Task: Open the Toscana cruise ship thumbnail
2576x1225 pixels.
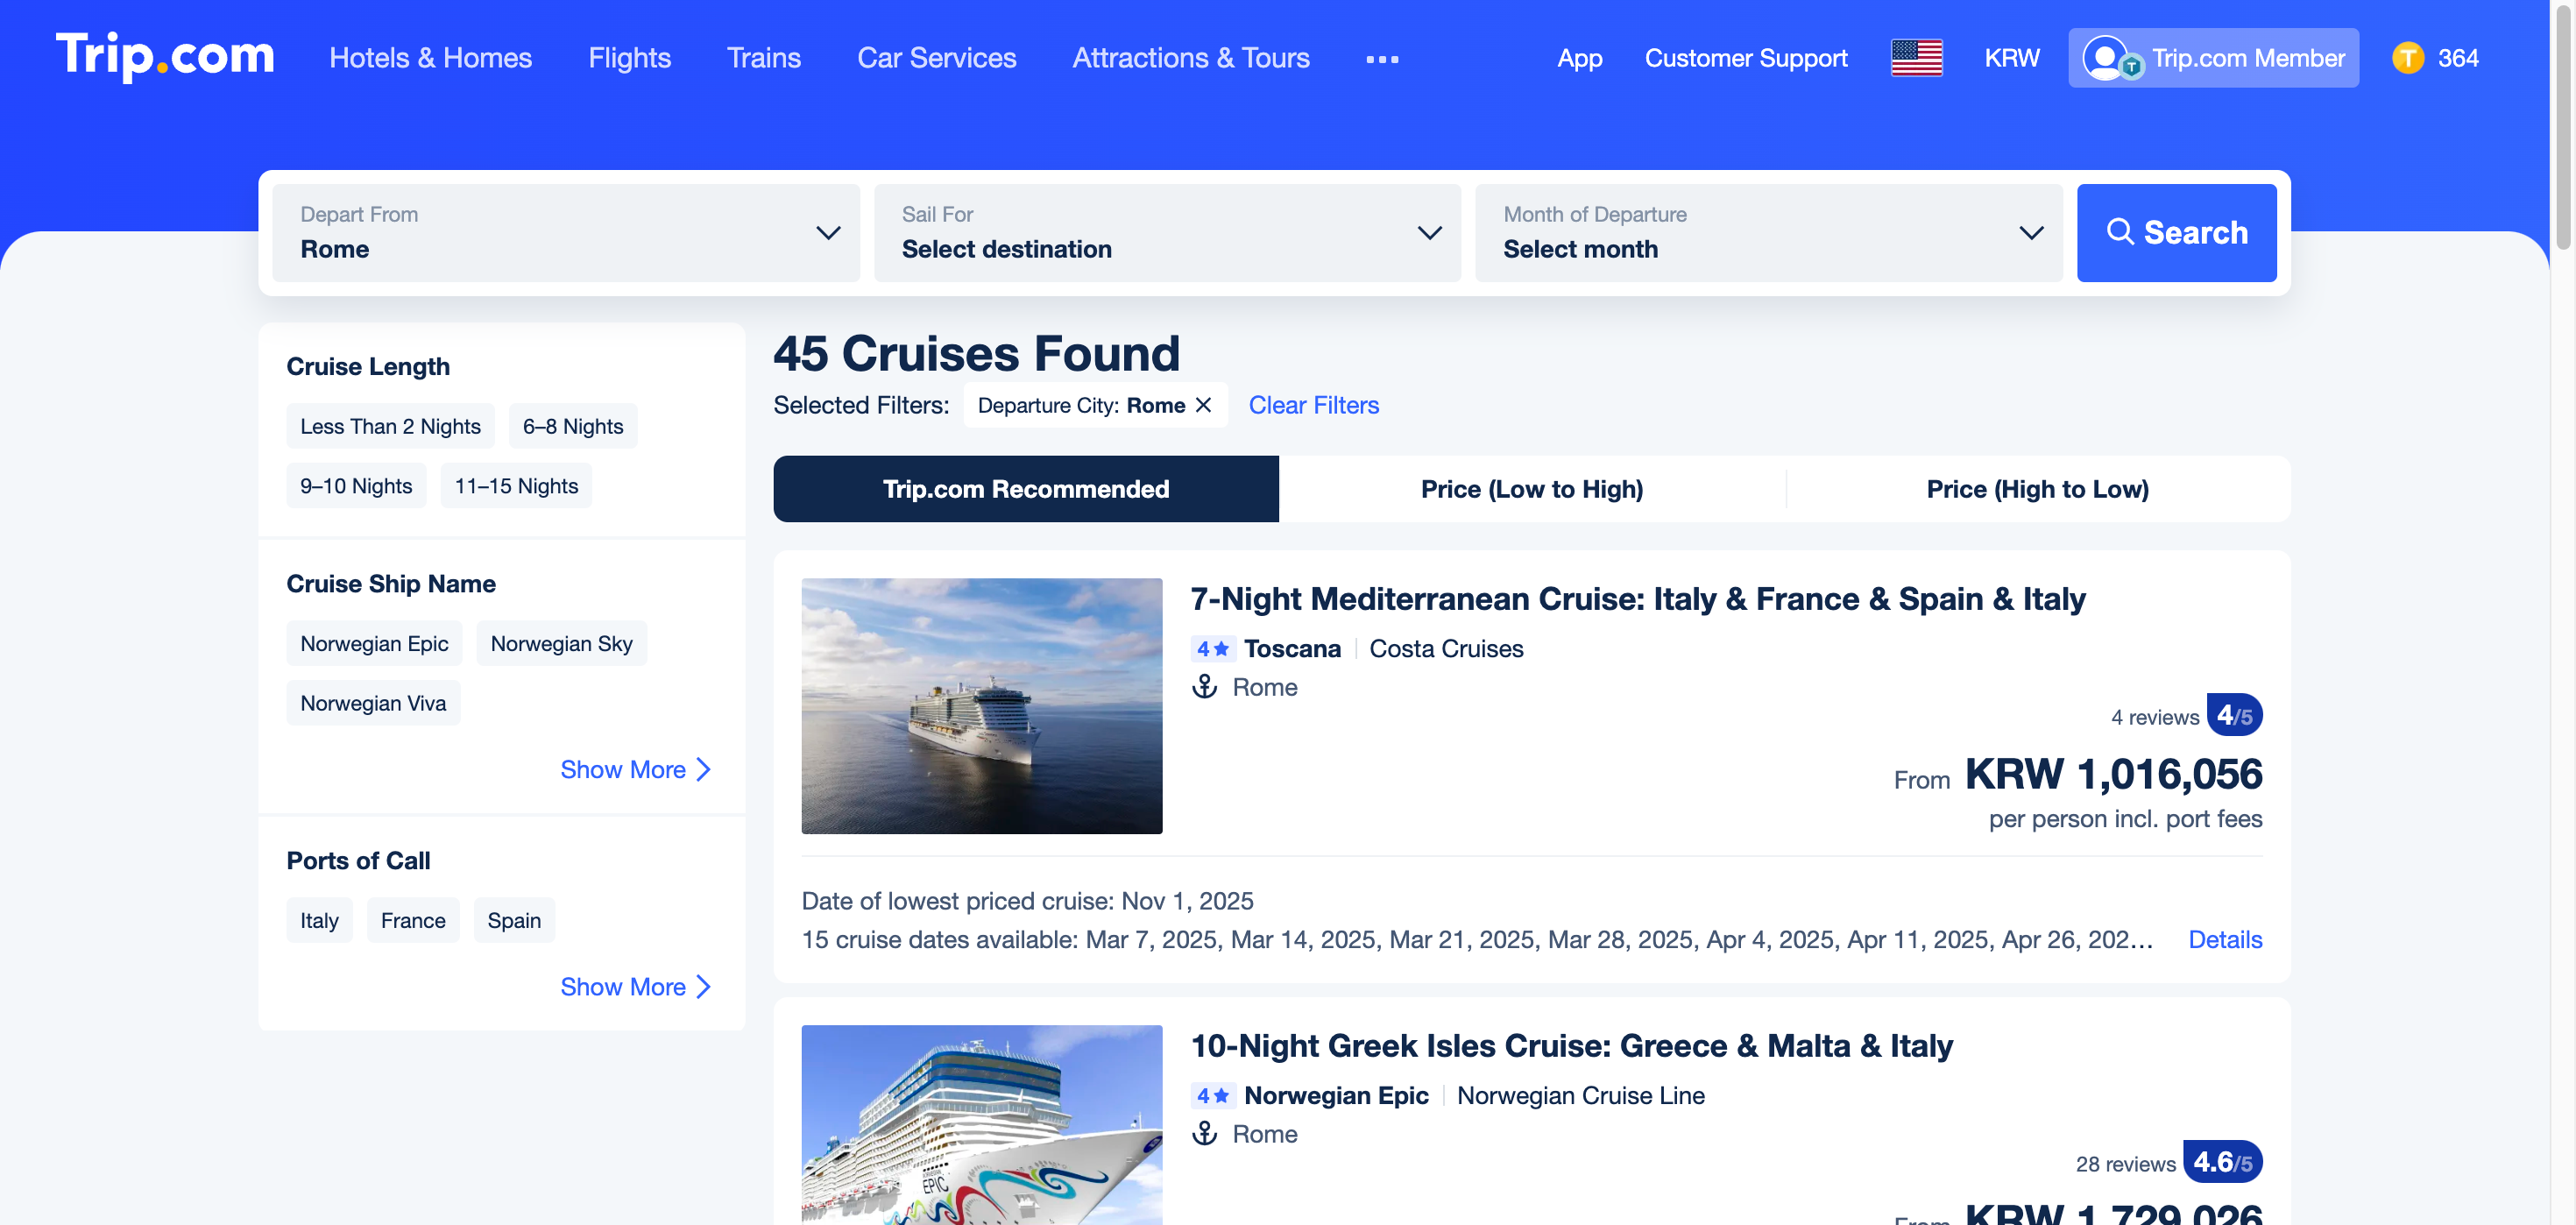Action: pyautogui.click(x=981, y=706)
